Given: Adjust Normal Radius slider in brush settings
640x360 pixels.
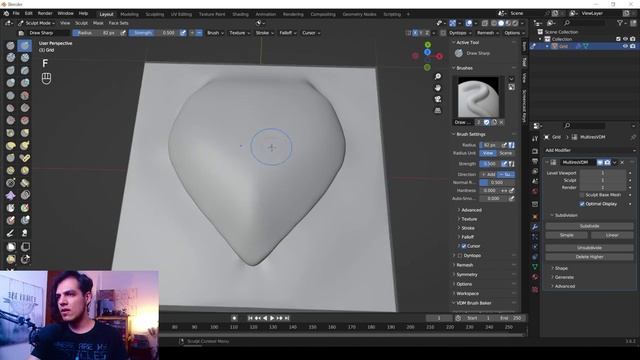Looking at the screenshot, I should (x=497, y=182).
